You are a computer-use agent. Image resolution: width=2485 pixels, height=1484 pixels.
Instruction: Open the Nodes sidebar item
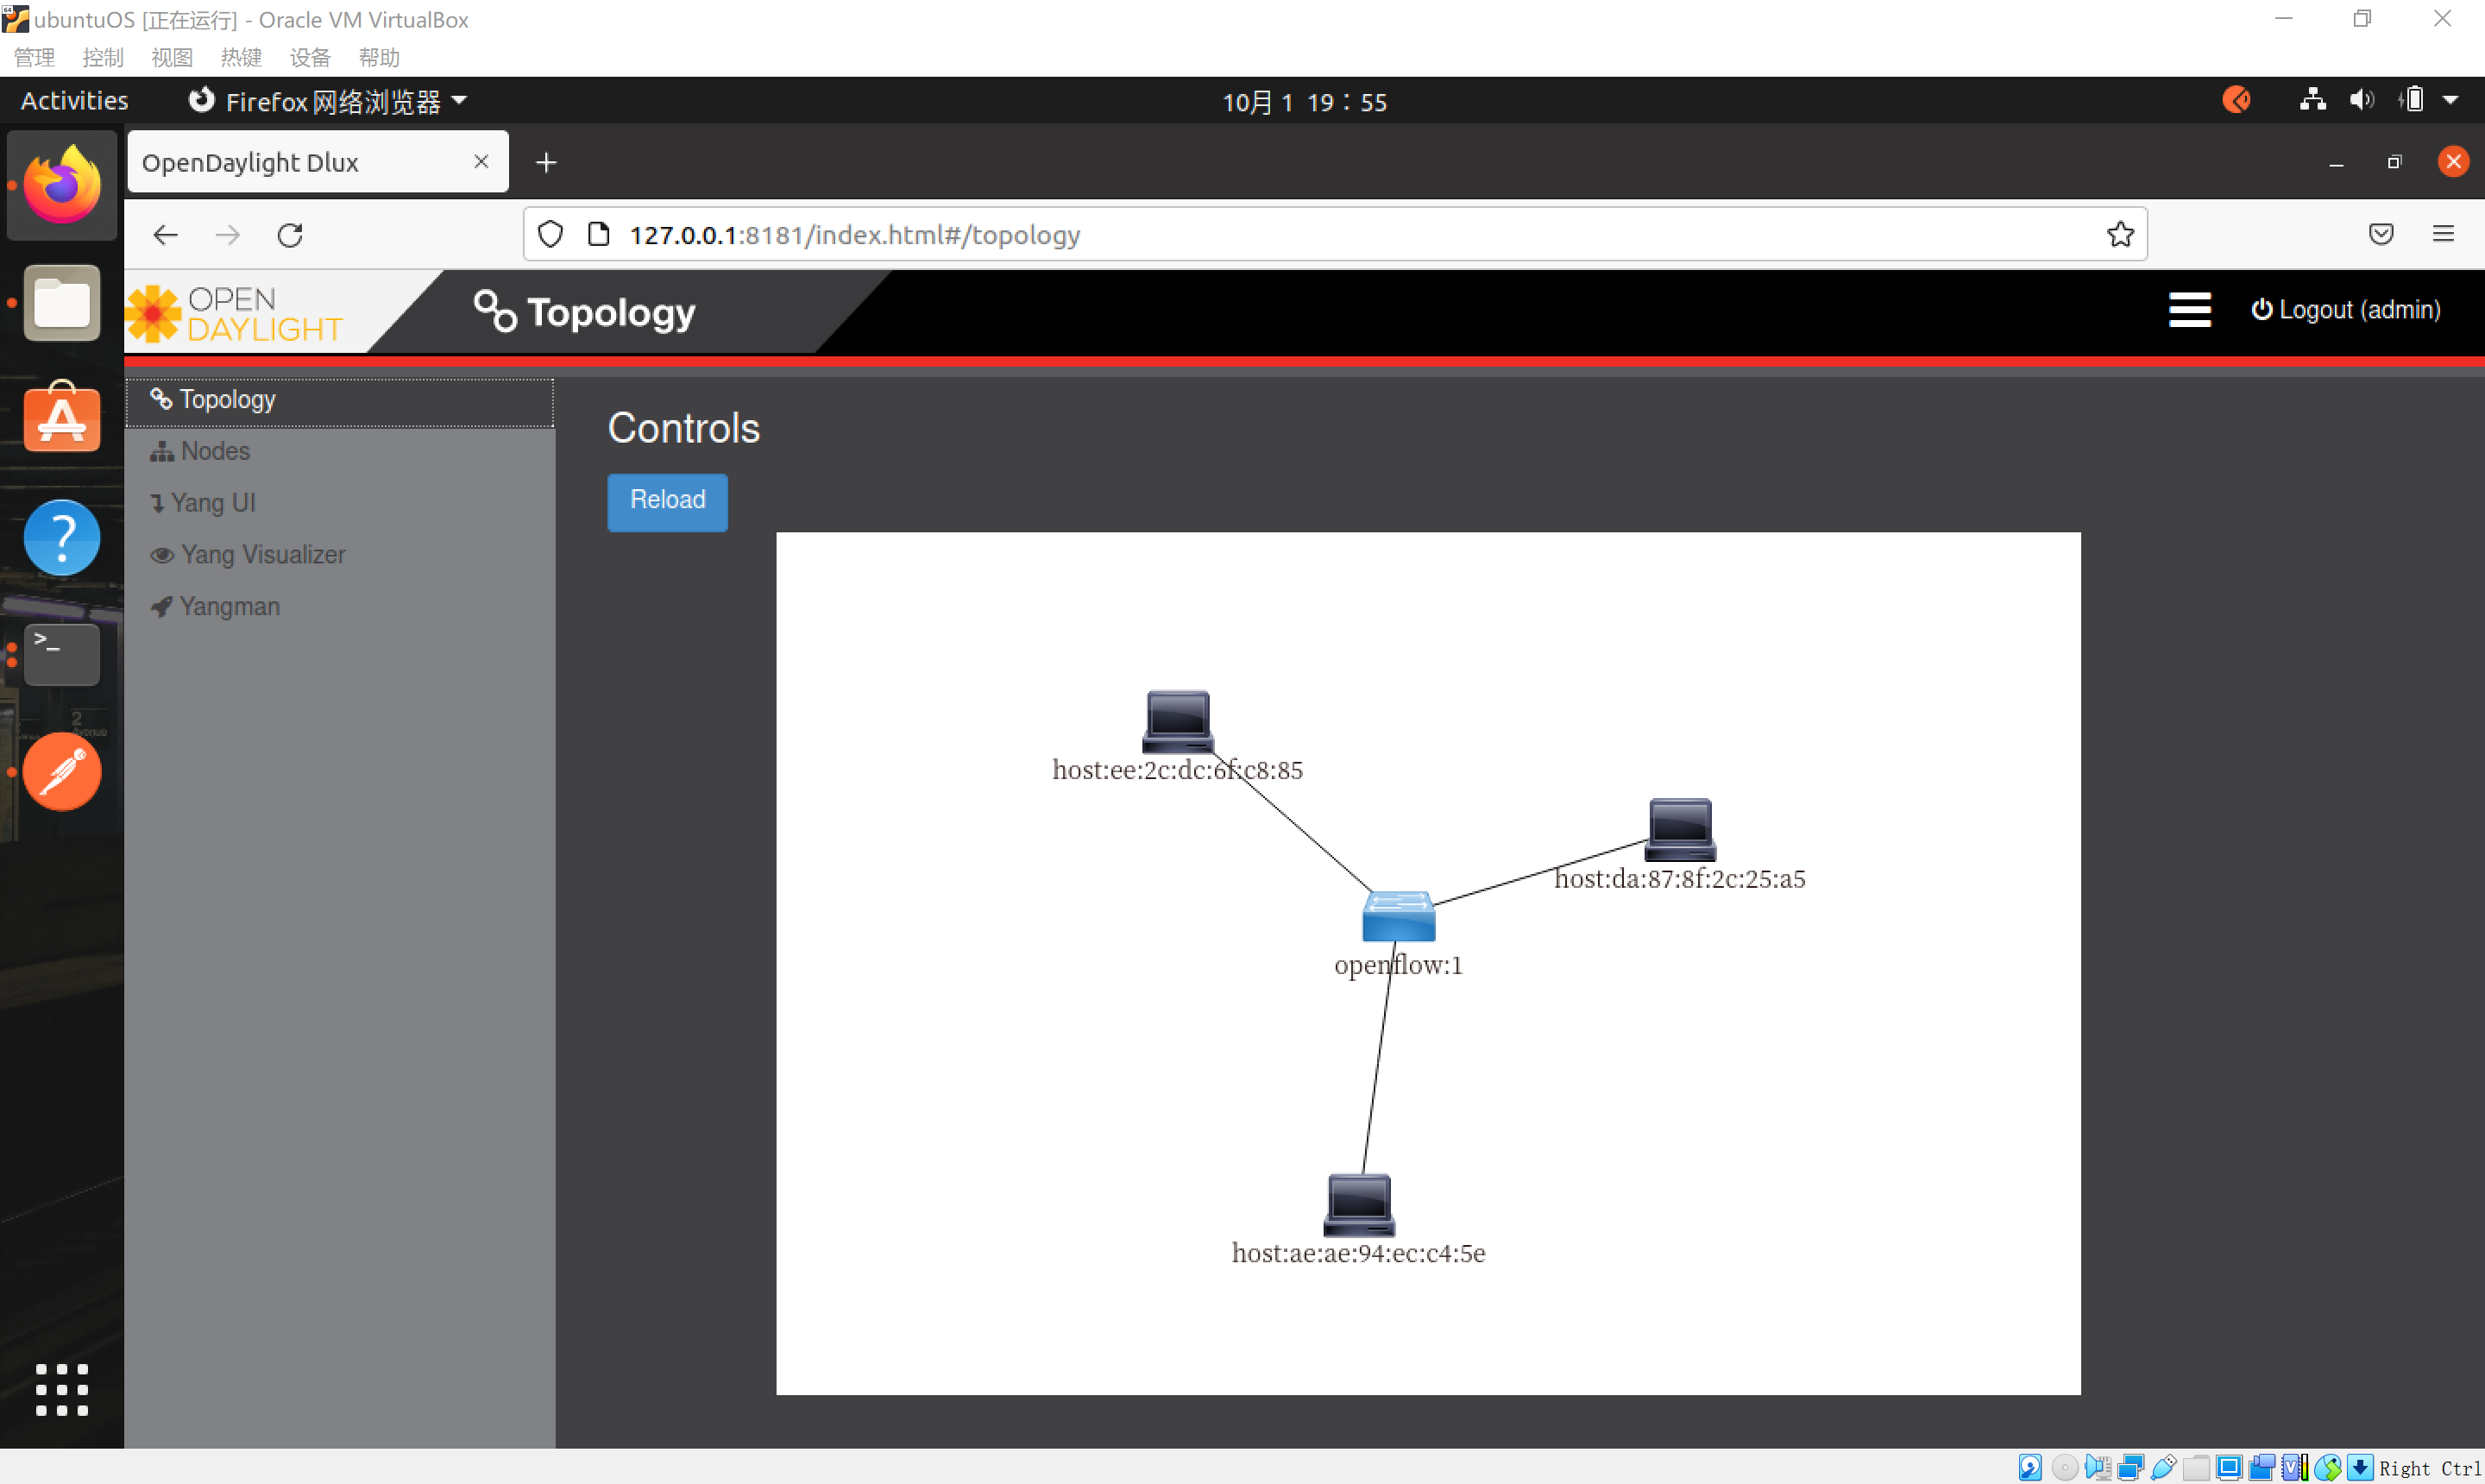[x=215, y=451]
